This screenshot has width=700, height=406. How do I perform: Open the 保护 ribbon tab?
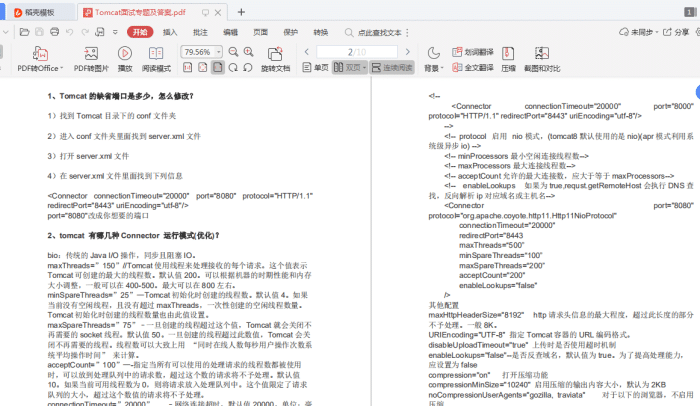tap(291, 32)
